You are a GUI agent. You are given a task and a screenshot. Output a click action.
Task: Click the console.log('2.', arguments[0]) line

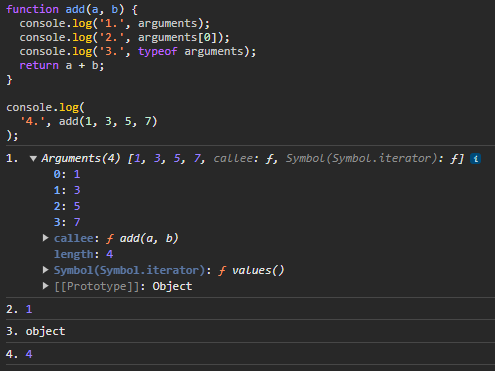click(x=124, y=38)
